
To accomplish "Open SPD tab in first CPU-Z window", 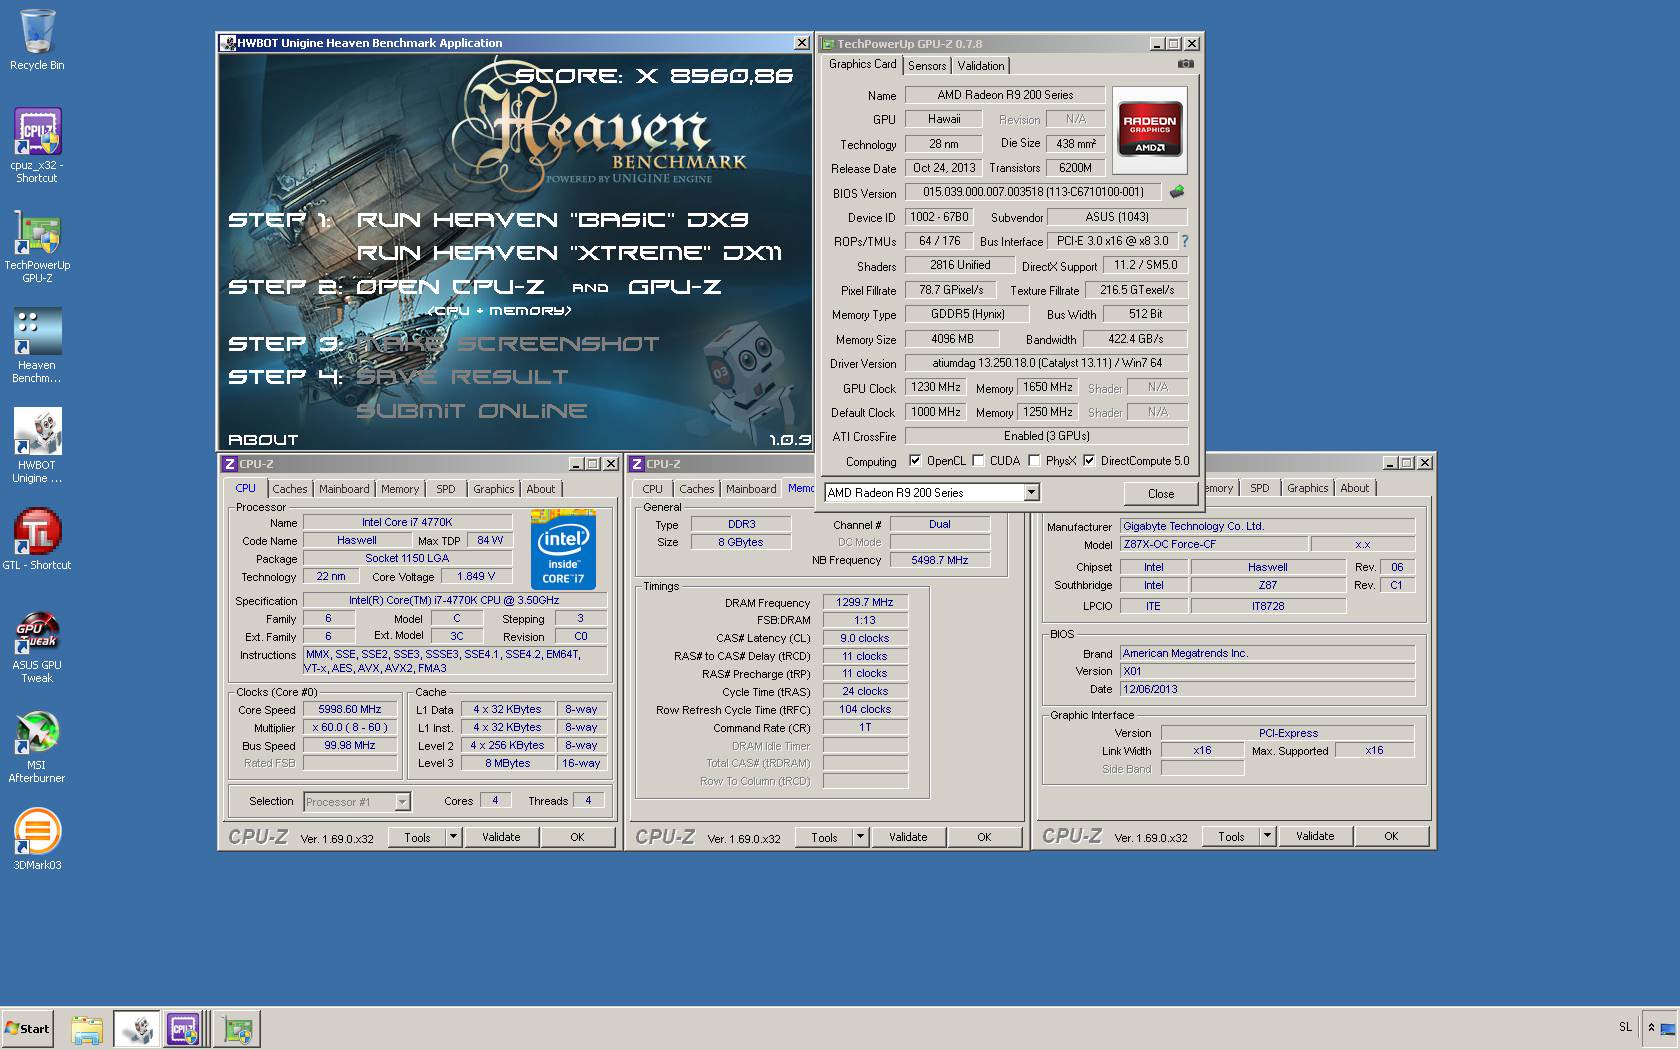I will pos(446,489).
